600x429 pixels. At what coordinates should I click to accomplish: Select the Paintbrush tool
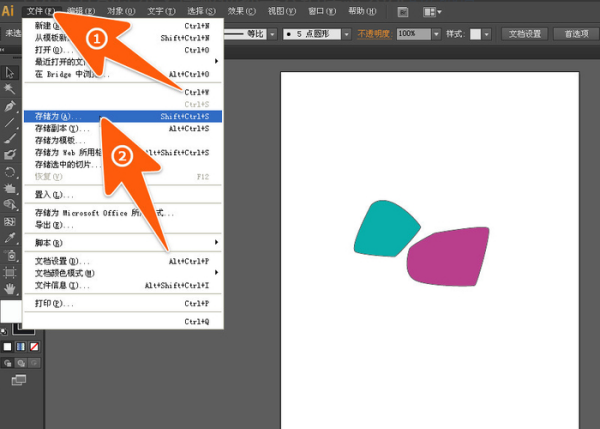(x=10, y=139)
